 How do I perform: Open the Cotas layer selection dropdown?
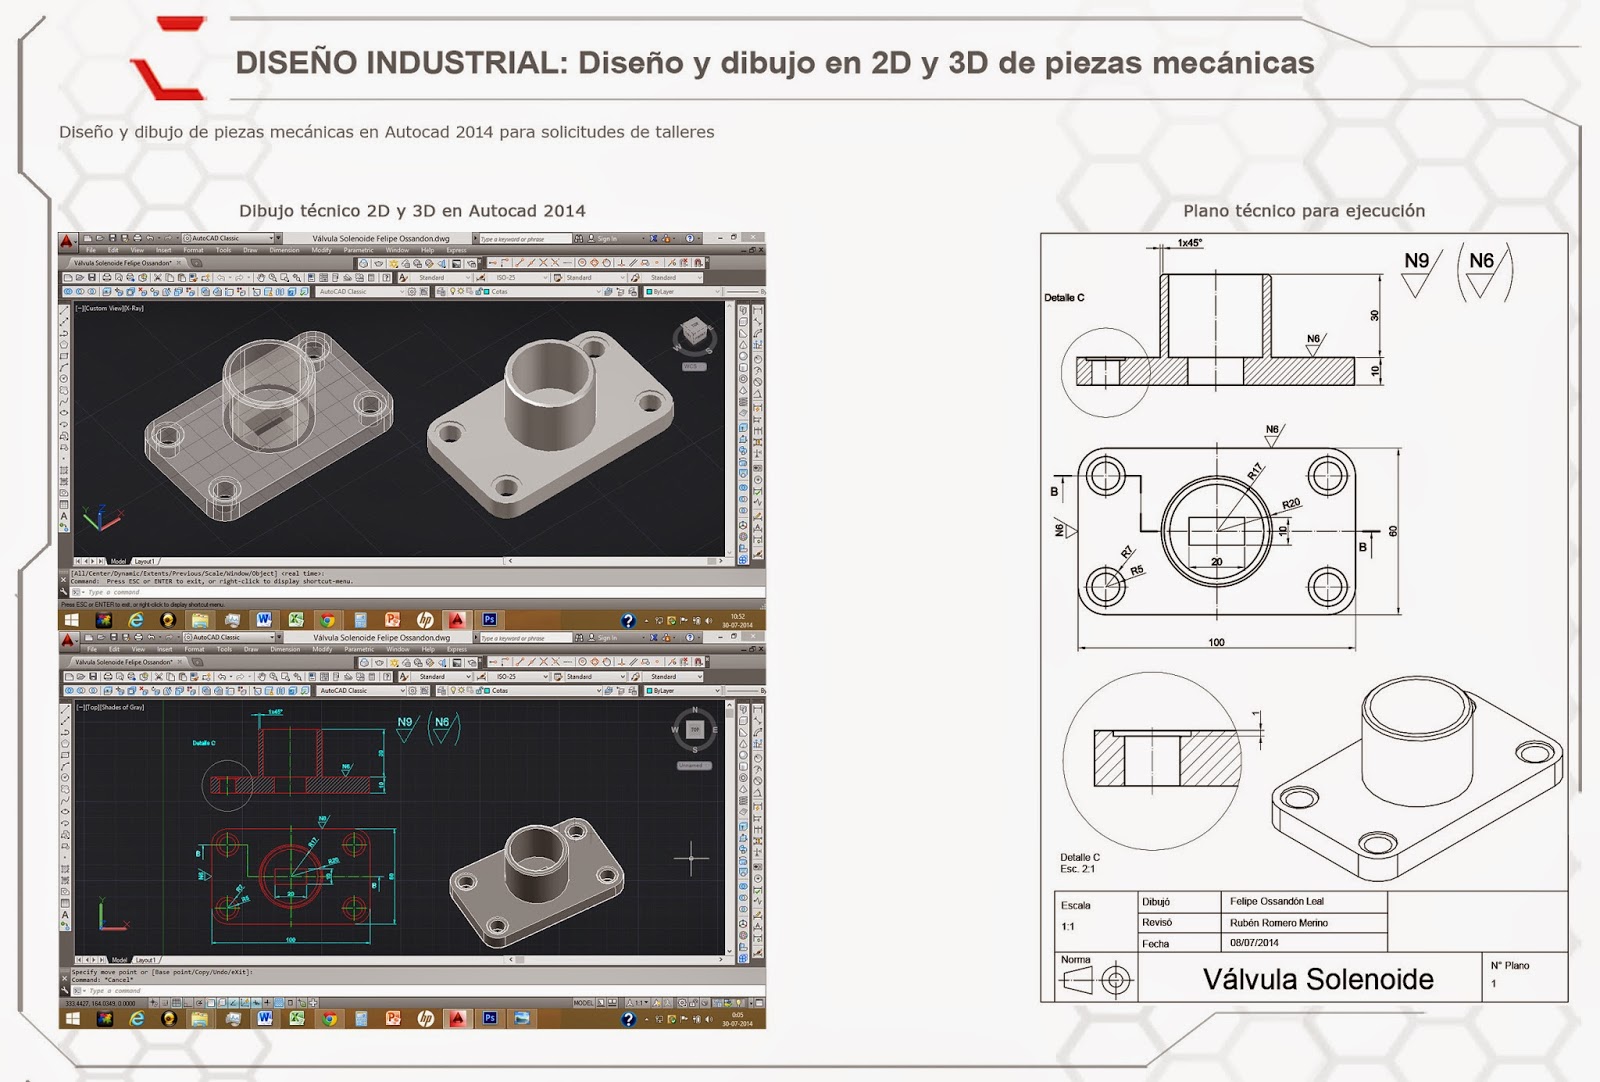click(x=599, y=291)
